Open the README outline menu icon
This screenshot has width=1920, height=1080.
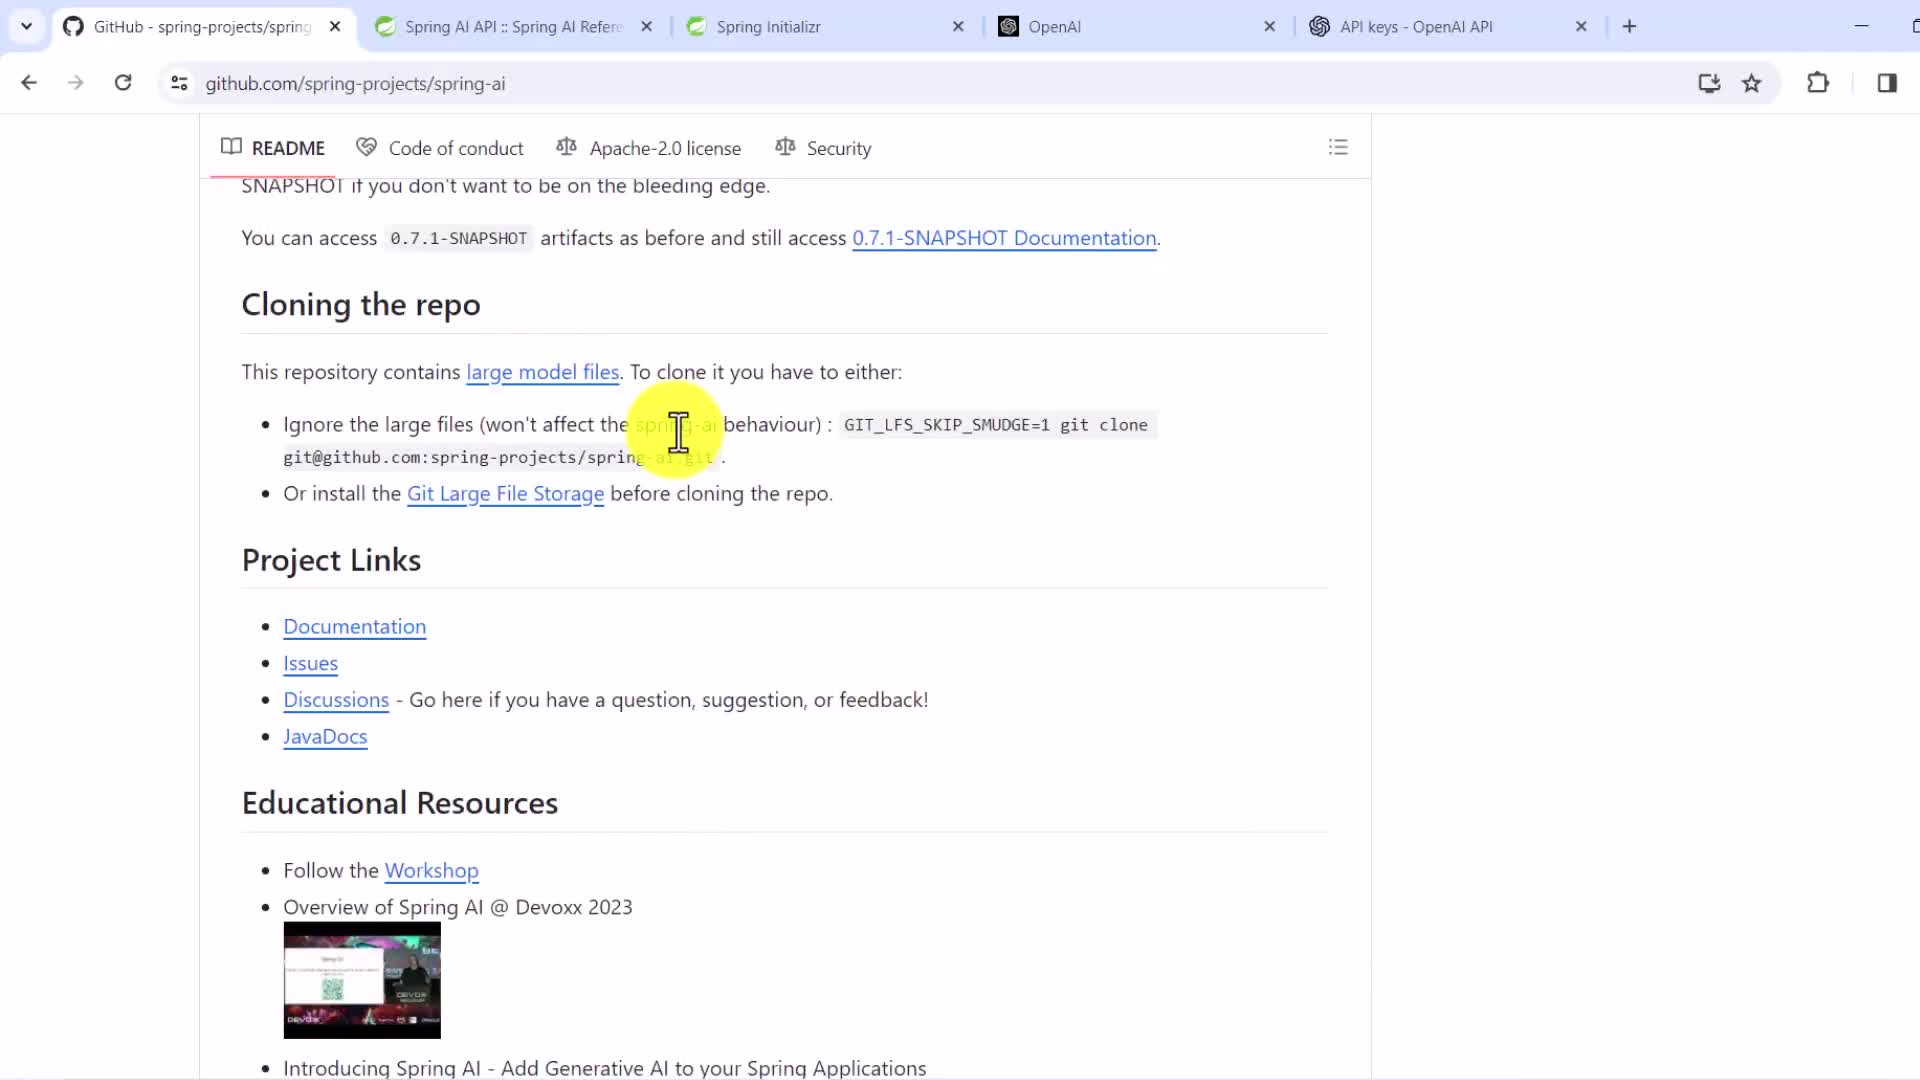(x=1338, y=148)
